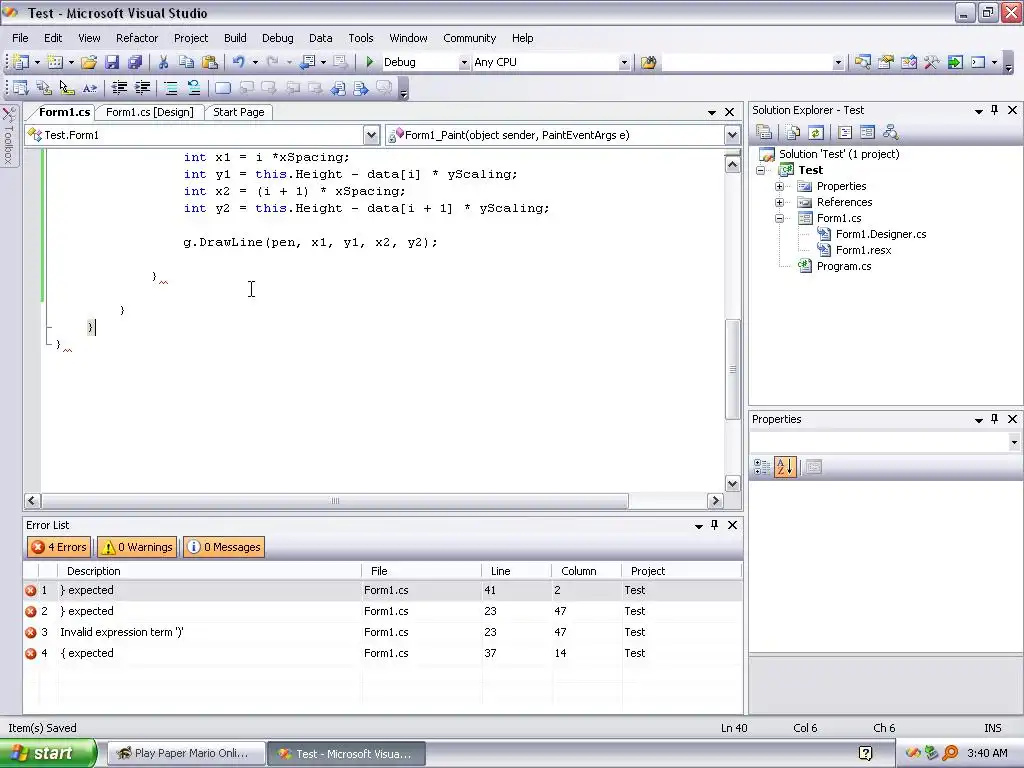This screenshot has height=768, width=1024.
Task: Click the Undo arrow icon
Action: click(x=238, y=62)
